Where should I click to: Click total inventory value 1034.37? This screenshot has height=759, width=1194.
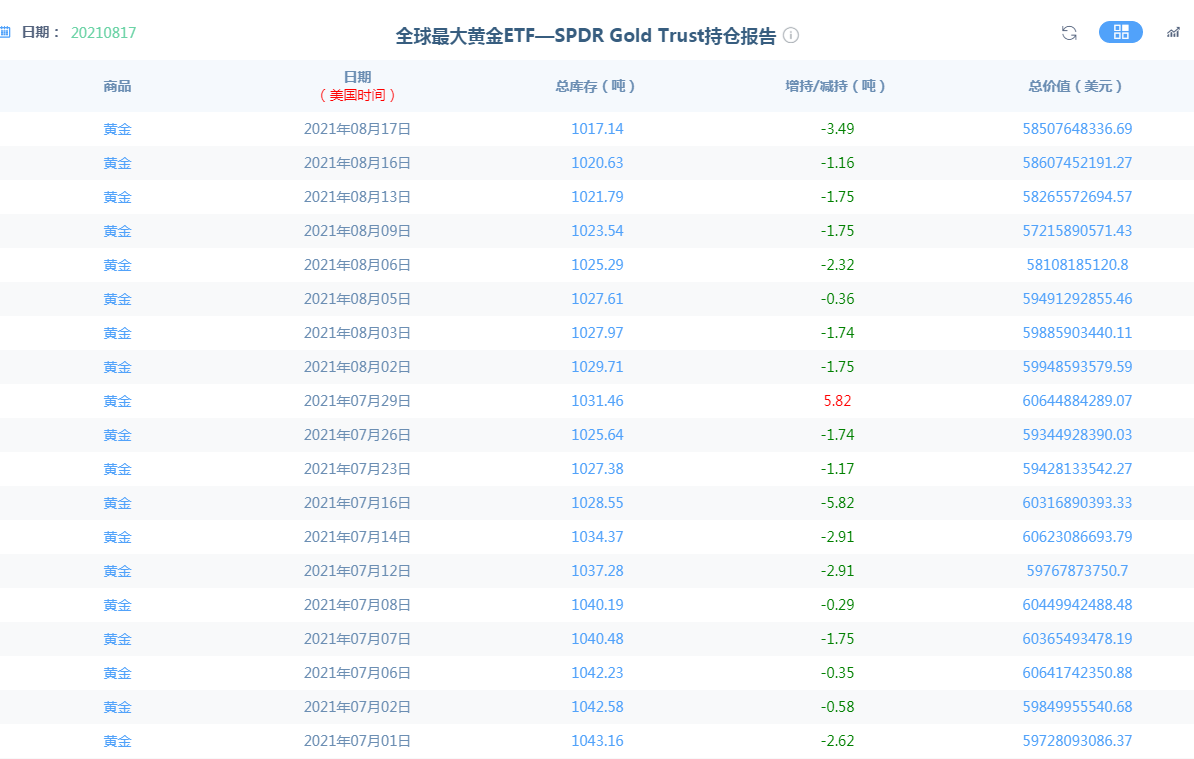click(x=597, y=537)
